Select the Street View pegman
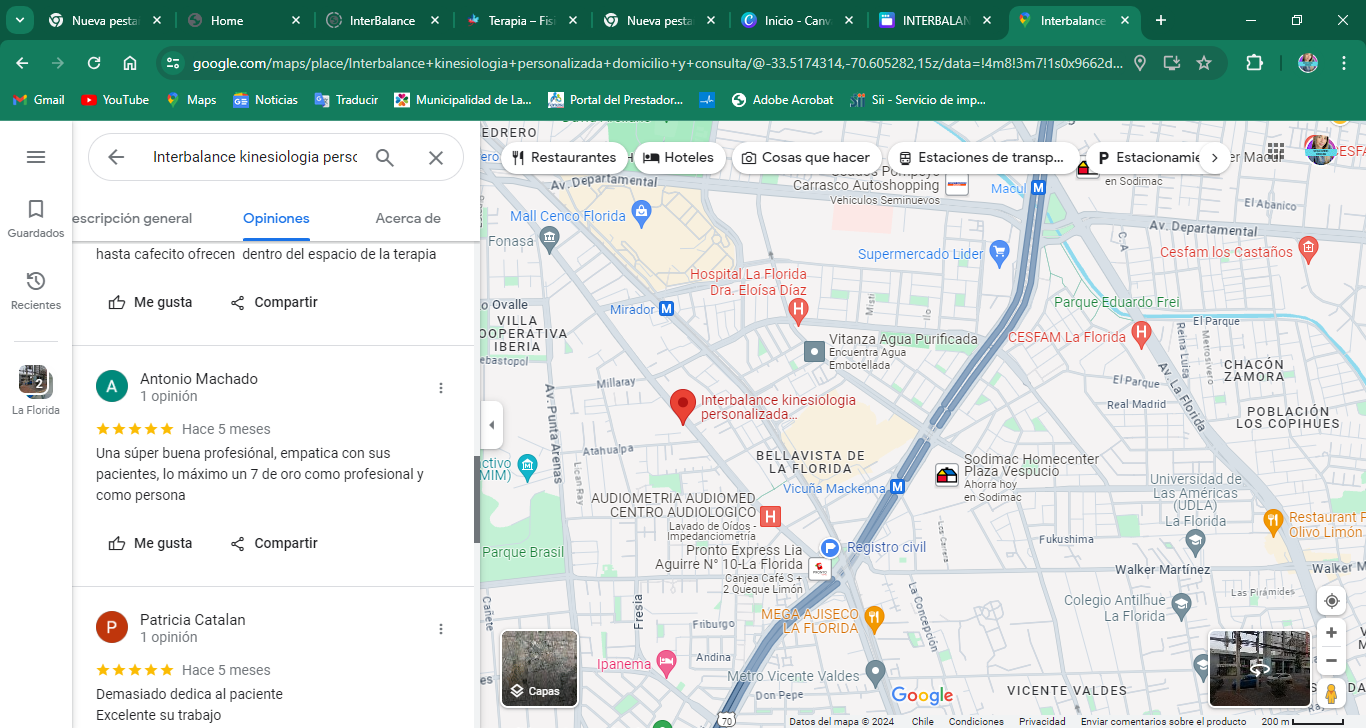Viewport: 1366px width, 728px height. pyautogui.click(x=1331, y=692)
